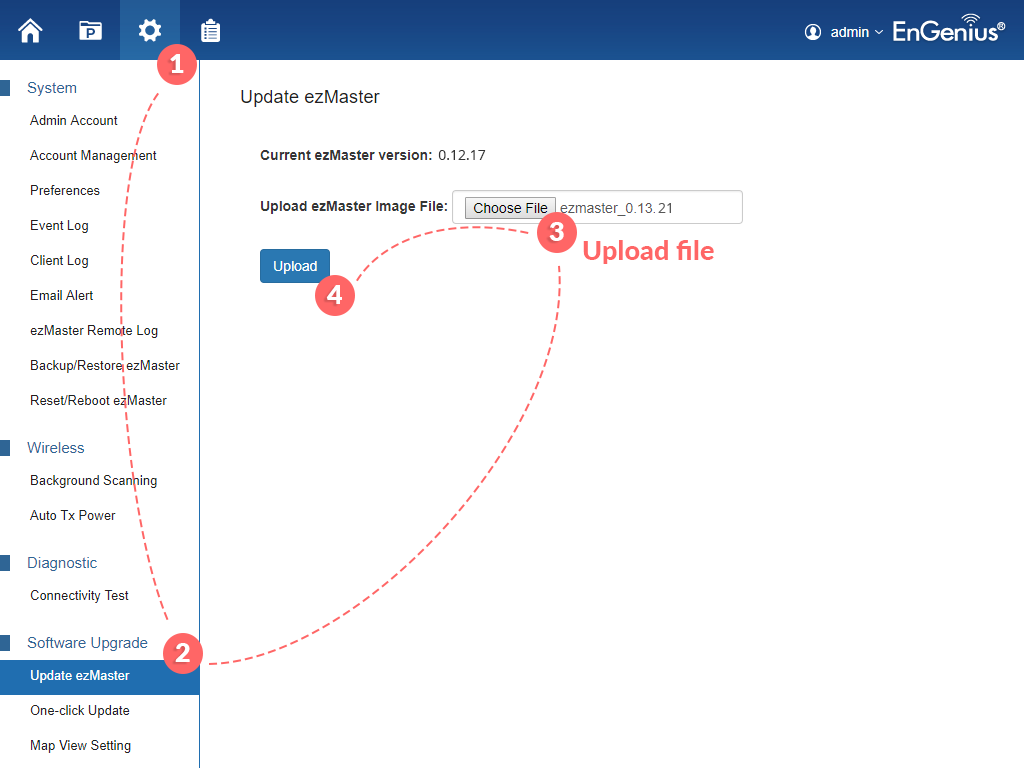This screenshot has width=1024, height=768.
Task: Open the clipboard list icon
Action: [210, 31]
